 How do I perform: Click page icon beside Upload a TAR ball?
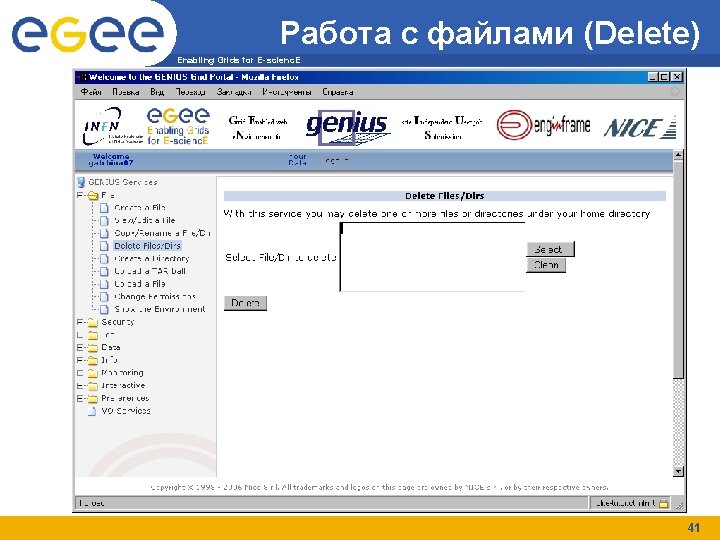pos(104,271)
